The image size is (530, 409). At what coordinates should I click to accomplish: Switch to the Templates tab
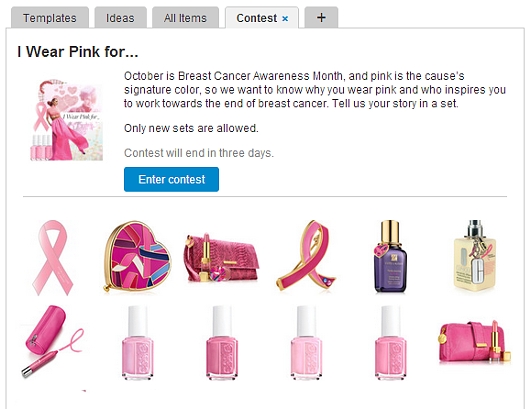[50, 18]
